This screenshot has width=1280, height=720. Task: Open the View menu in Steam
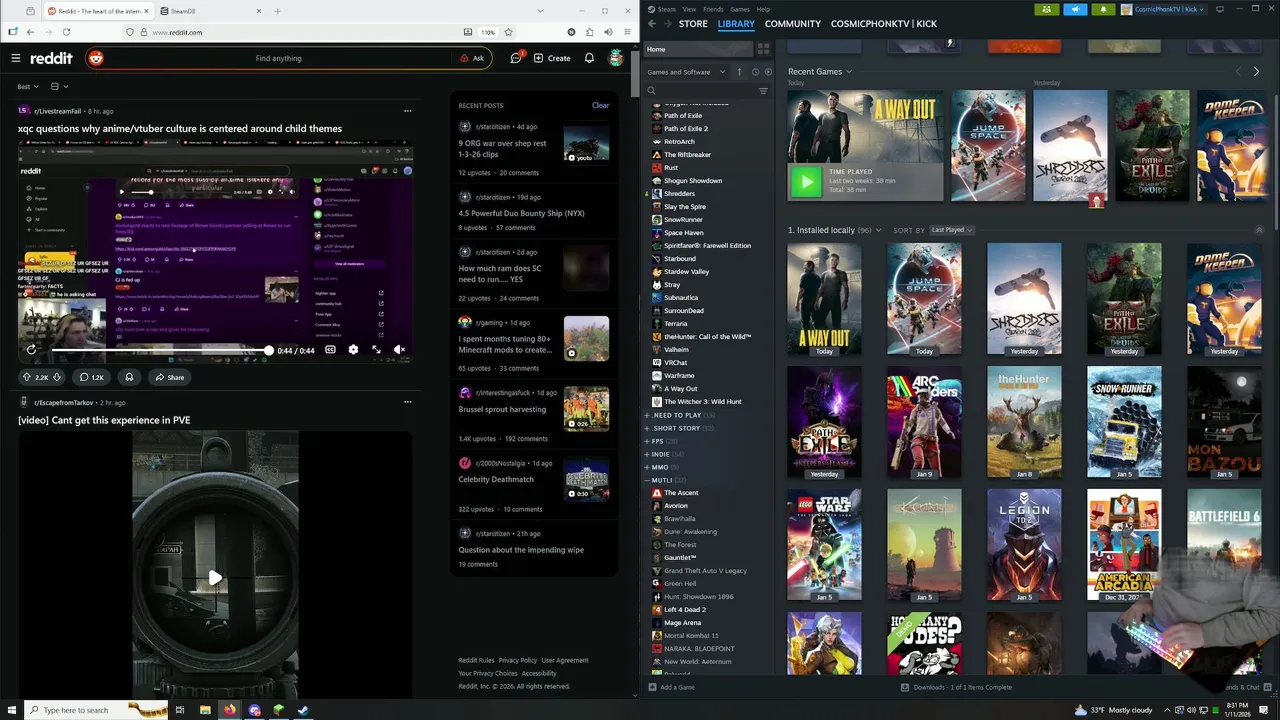click(689, 9)
